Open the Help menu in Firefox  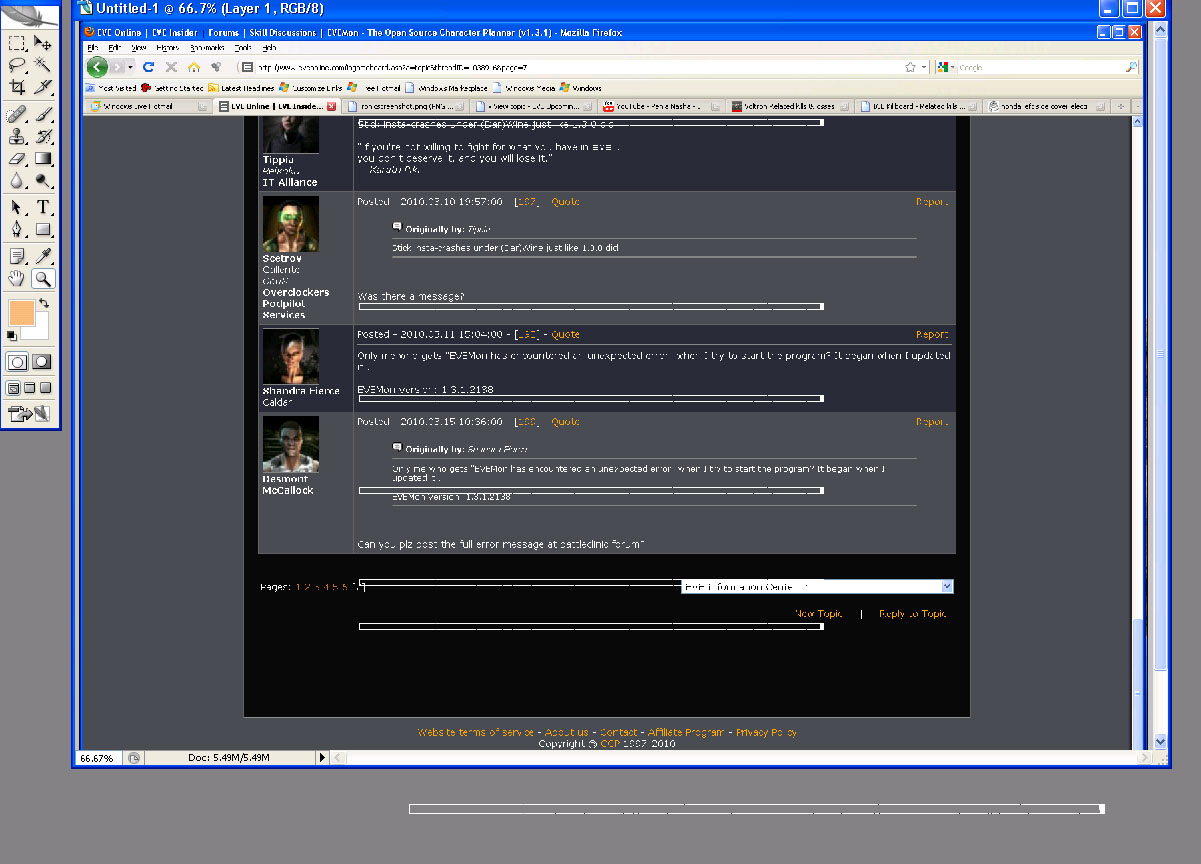click(x=269, y=48)
